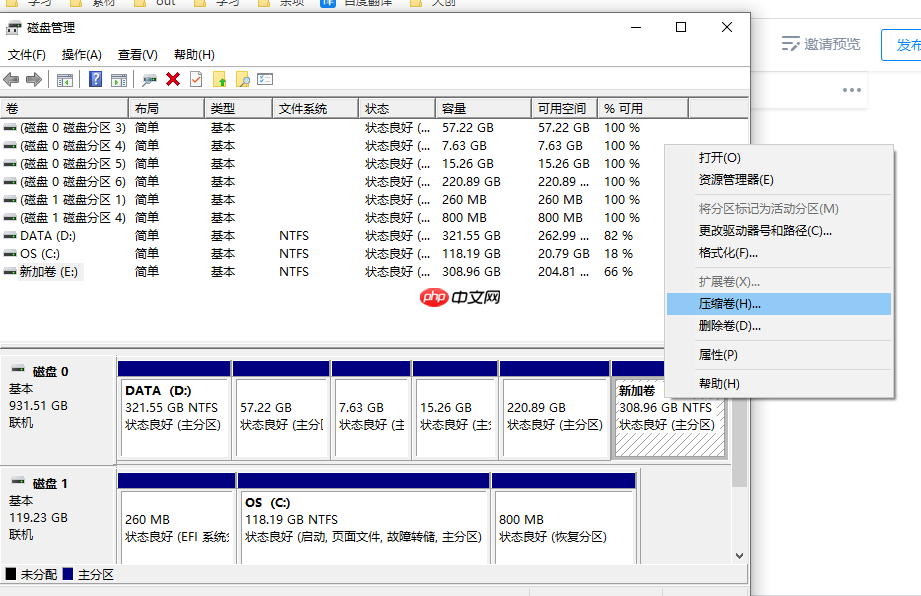Click the back arrow toolbar icon
The image size is (921, 596).
[x=12, y=79]
